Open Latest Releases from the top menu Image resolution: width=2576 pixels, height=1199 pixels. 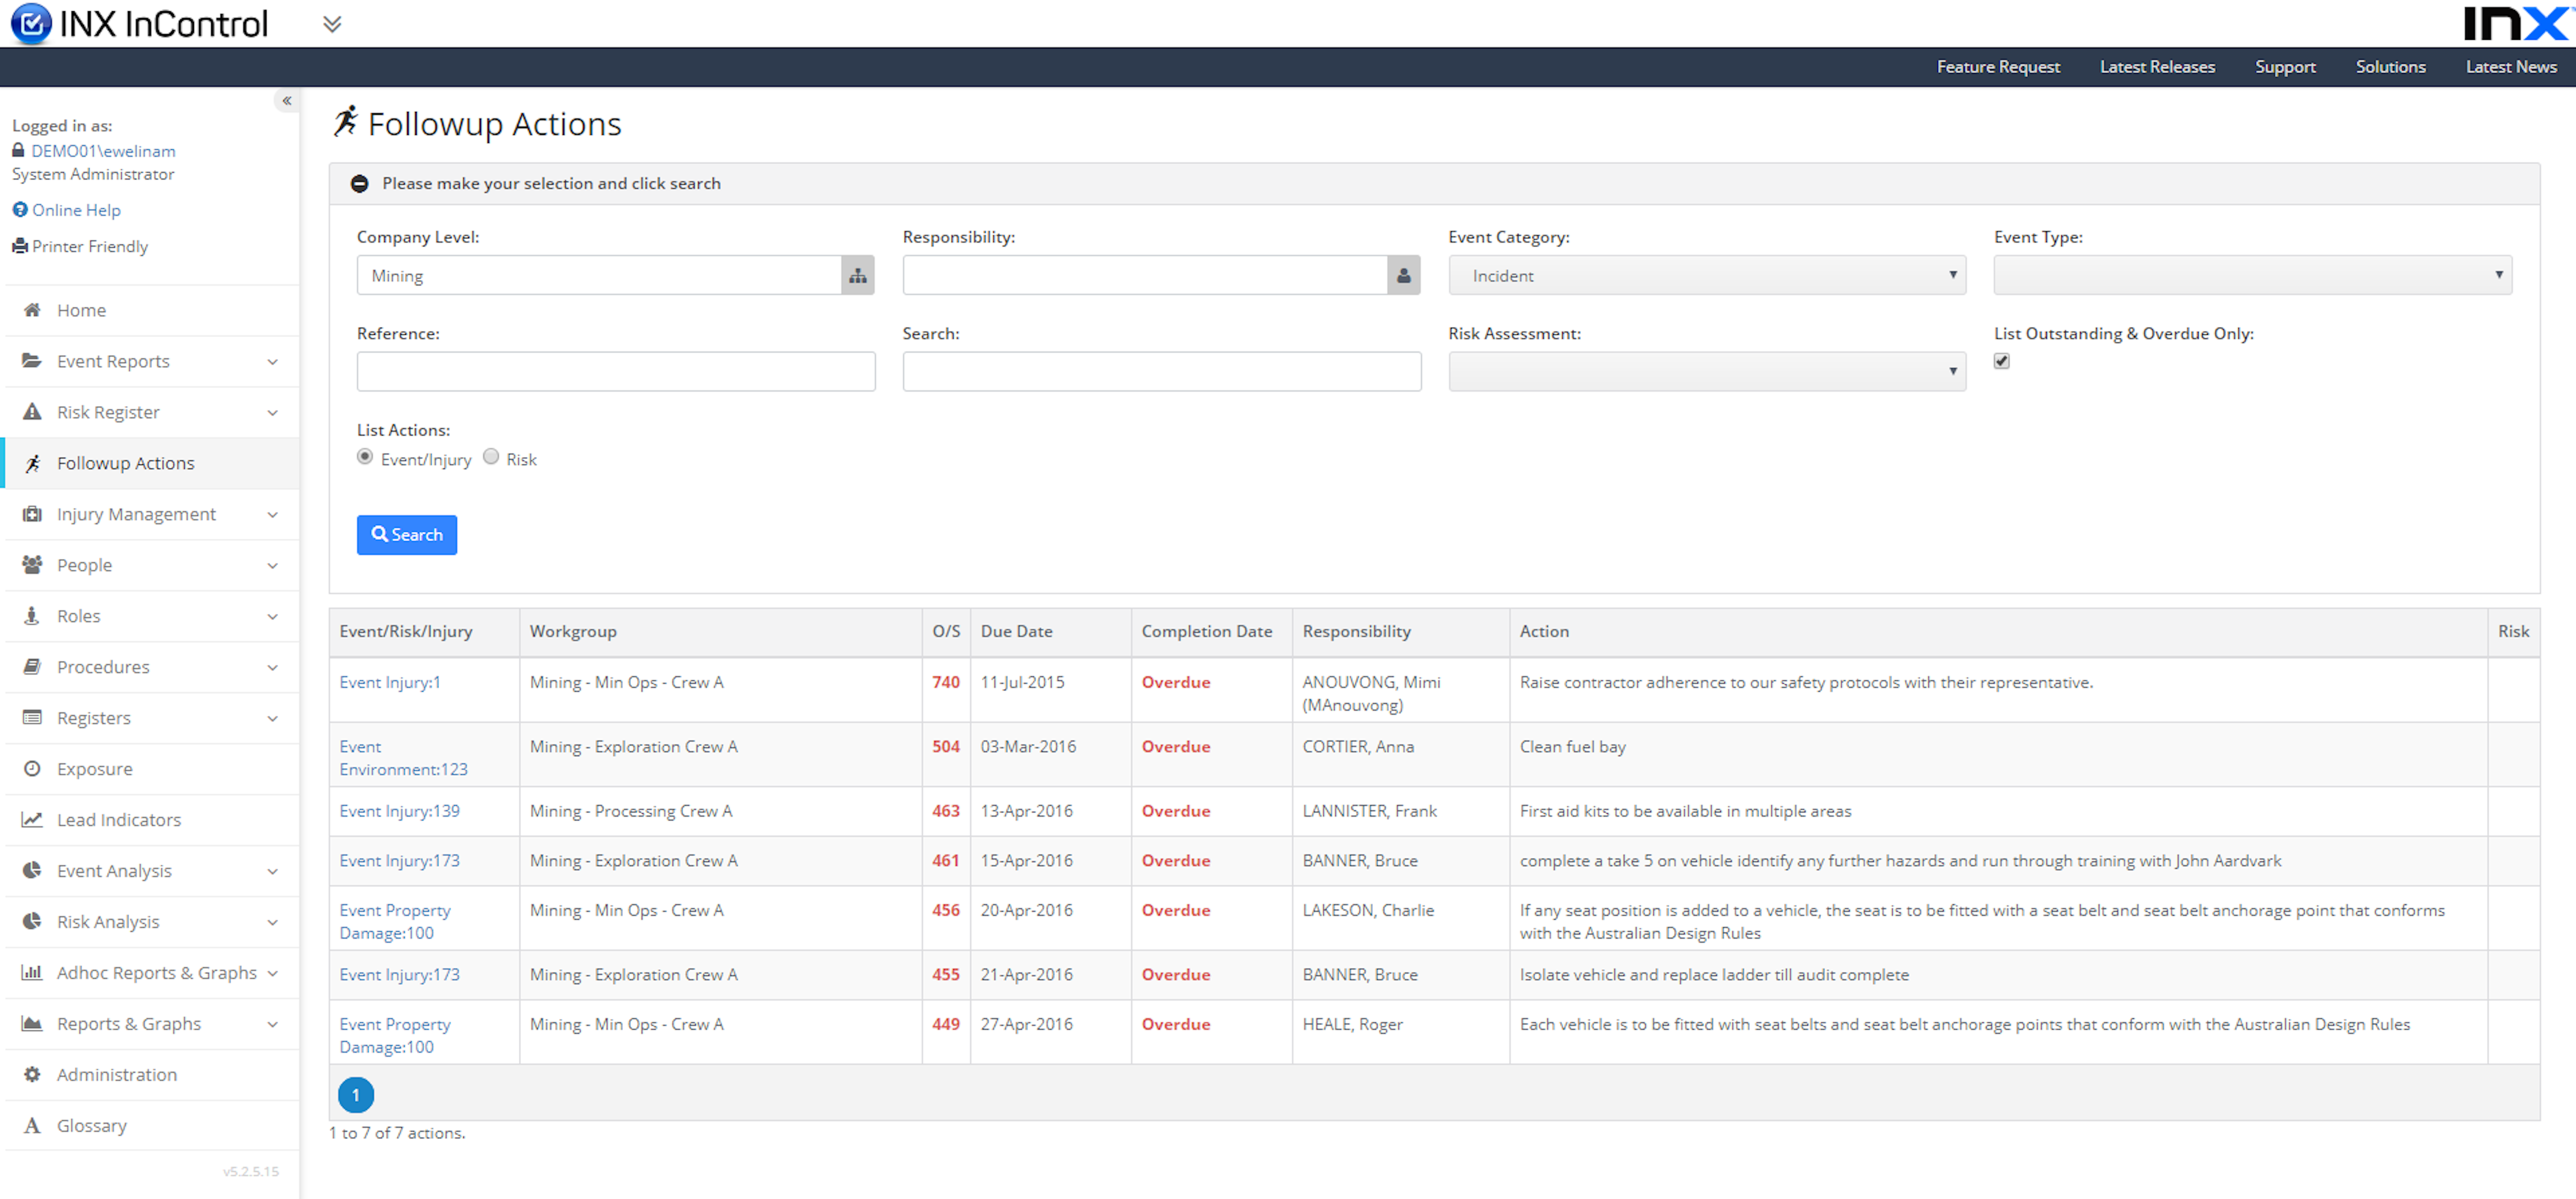(x=2157, y=66)
